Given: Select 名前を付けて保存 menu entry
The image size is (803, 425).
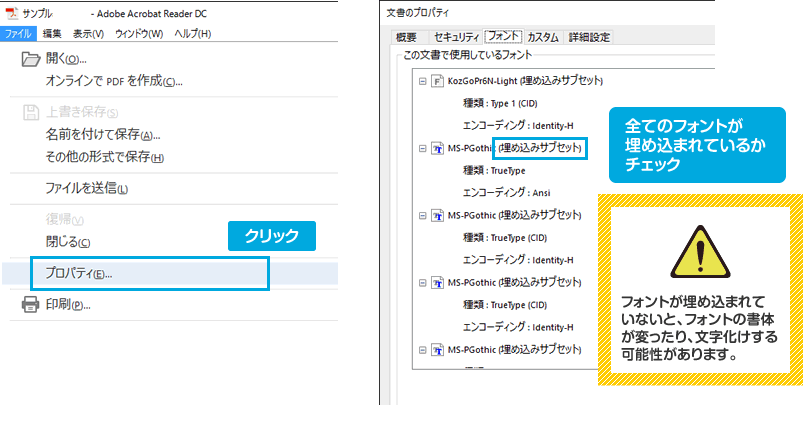Looking at the screenshot, I should click(102, 135).
